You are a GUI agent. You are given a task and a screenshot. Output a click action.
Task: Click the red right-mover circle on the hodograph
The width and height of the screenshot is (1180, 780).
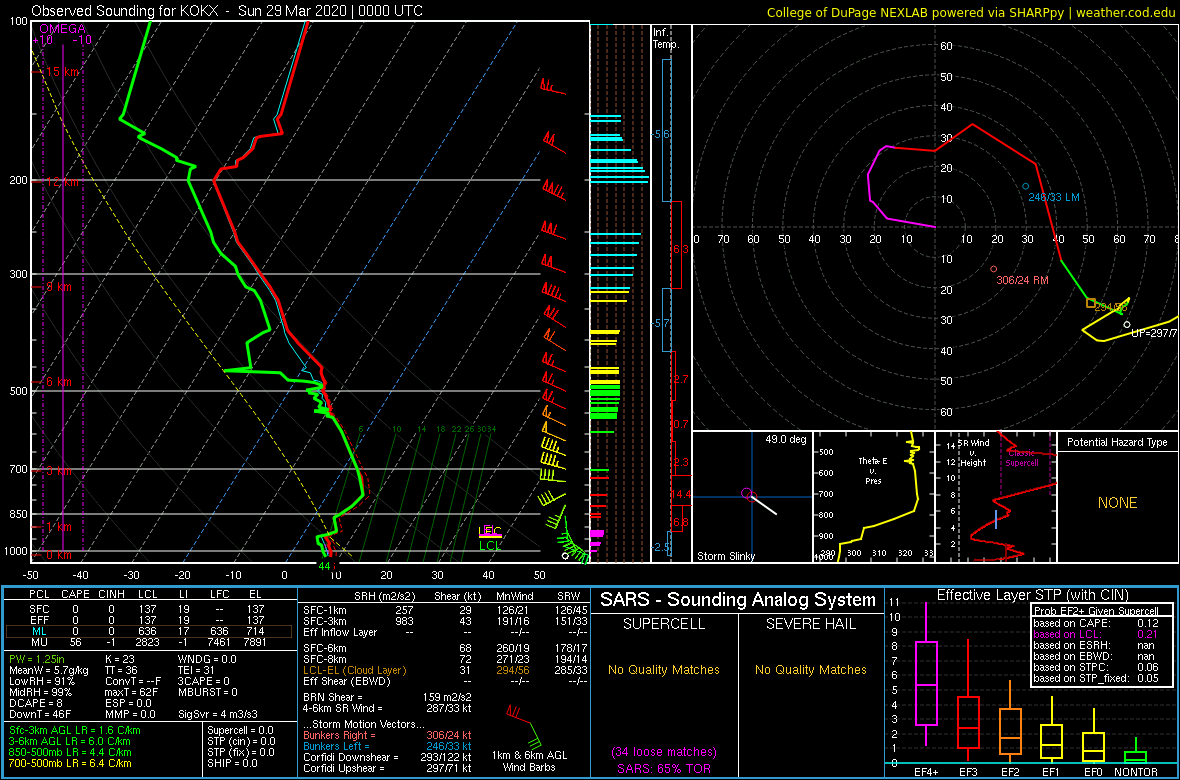point(993,269)
